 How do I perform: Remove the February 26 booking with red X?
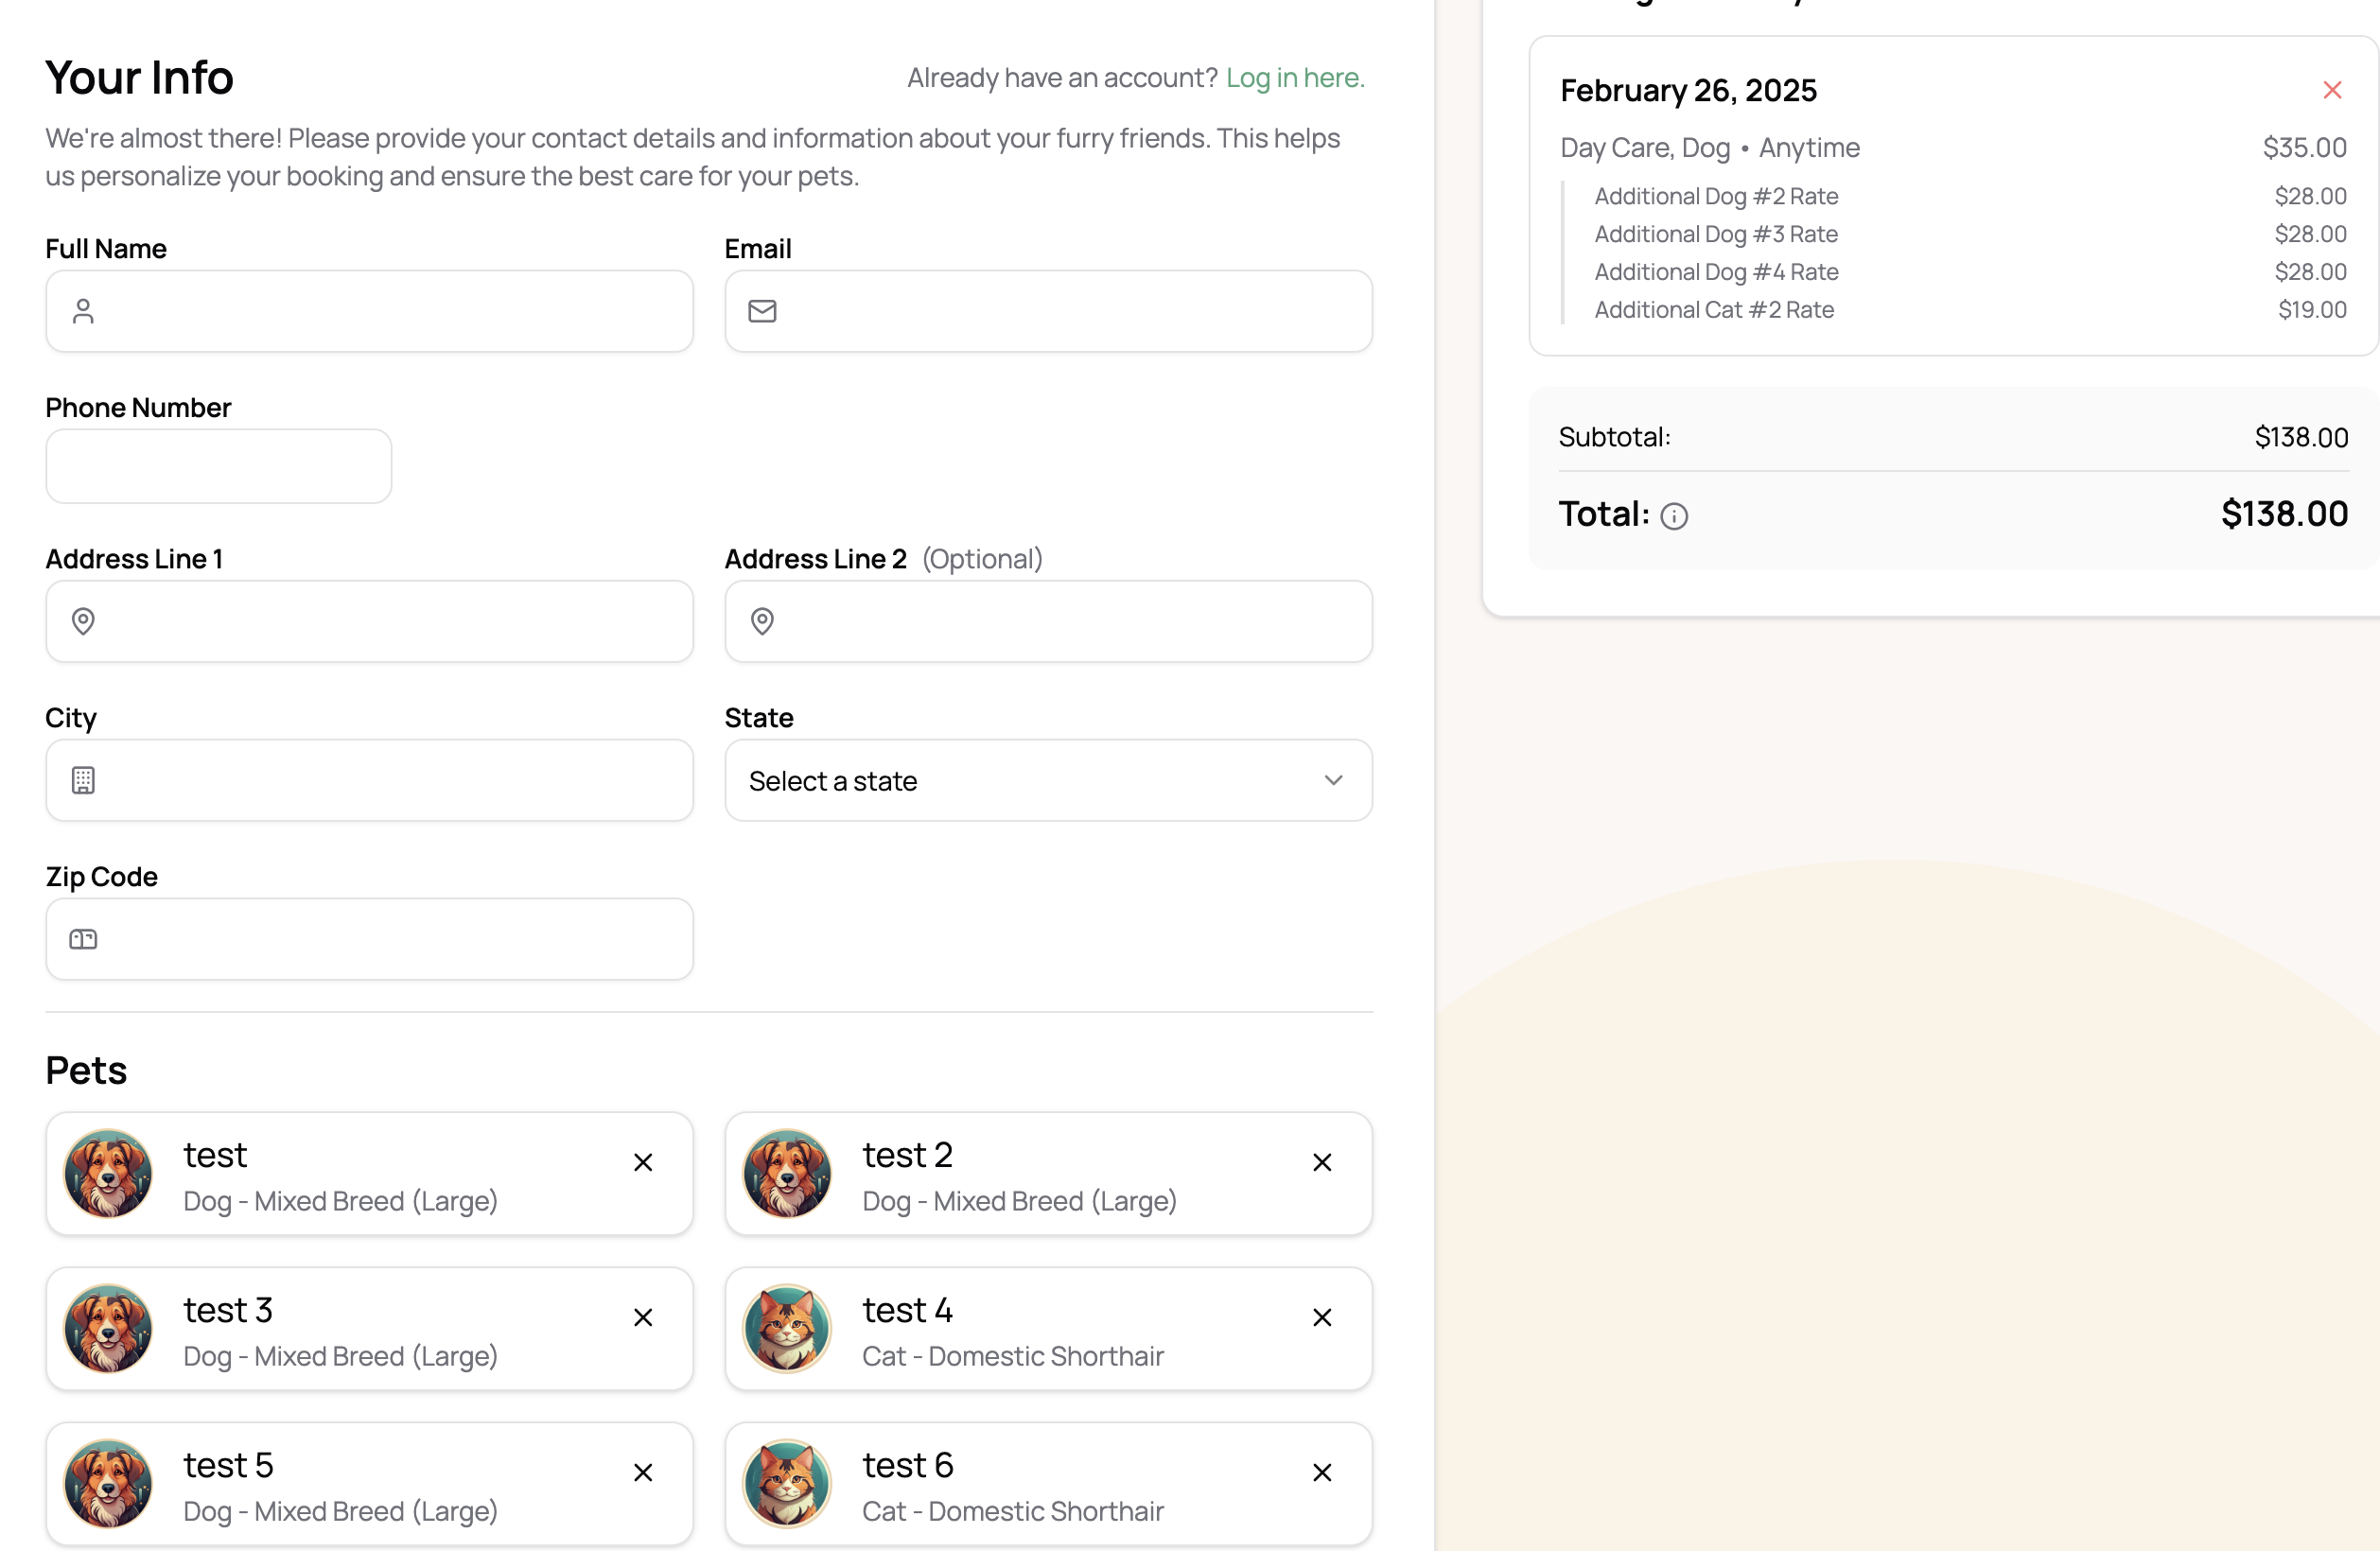click(2331, 90)
